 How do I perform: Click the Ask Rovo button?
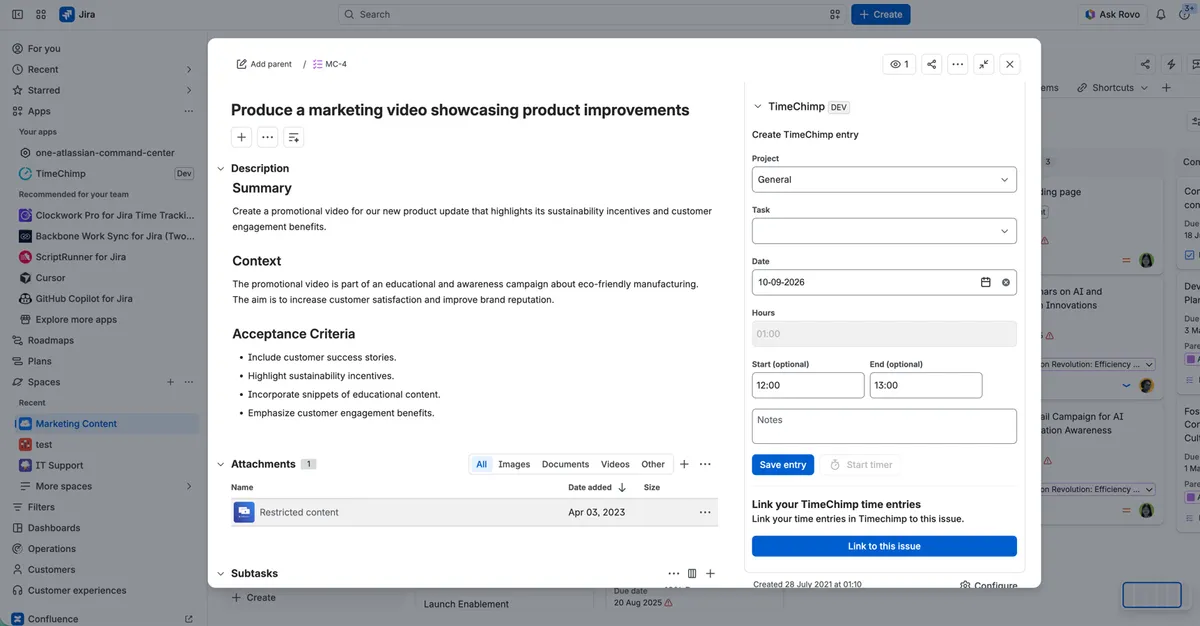coord(1113,14)
